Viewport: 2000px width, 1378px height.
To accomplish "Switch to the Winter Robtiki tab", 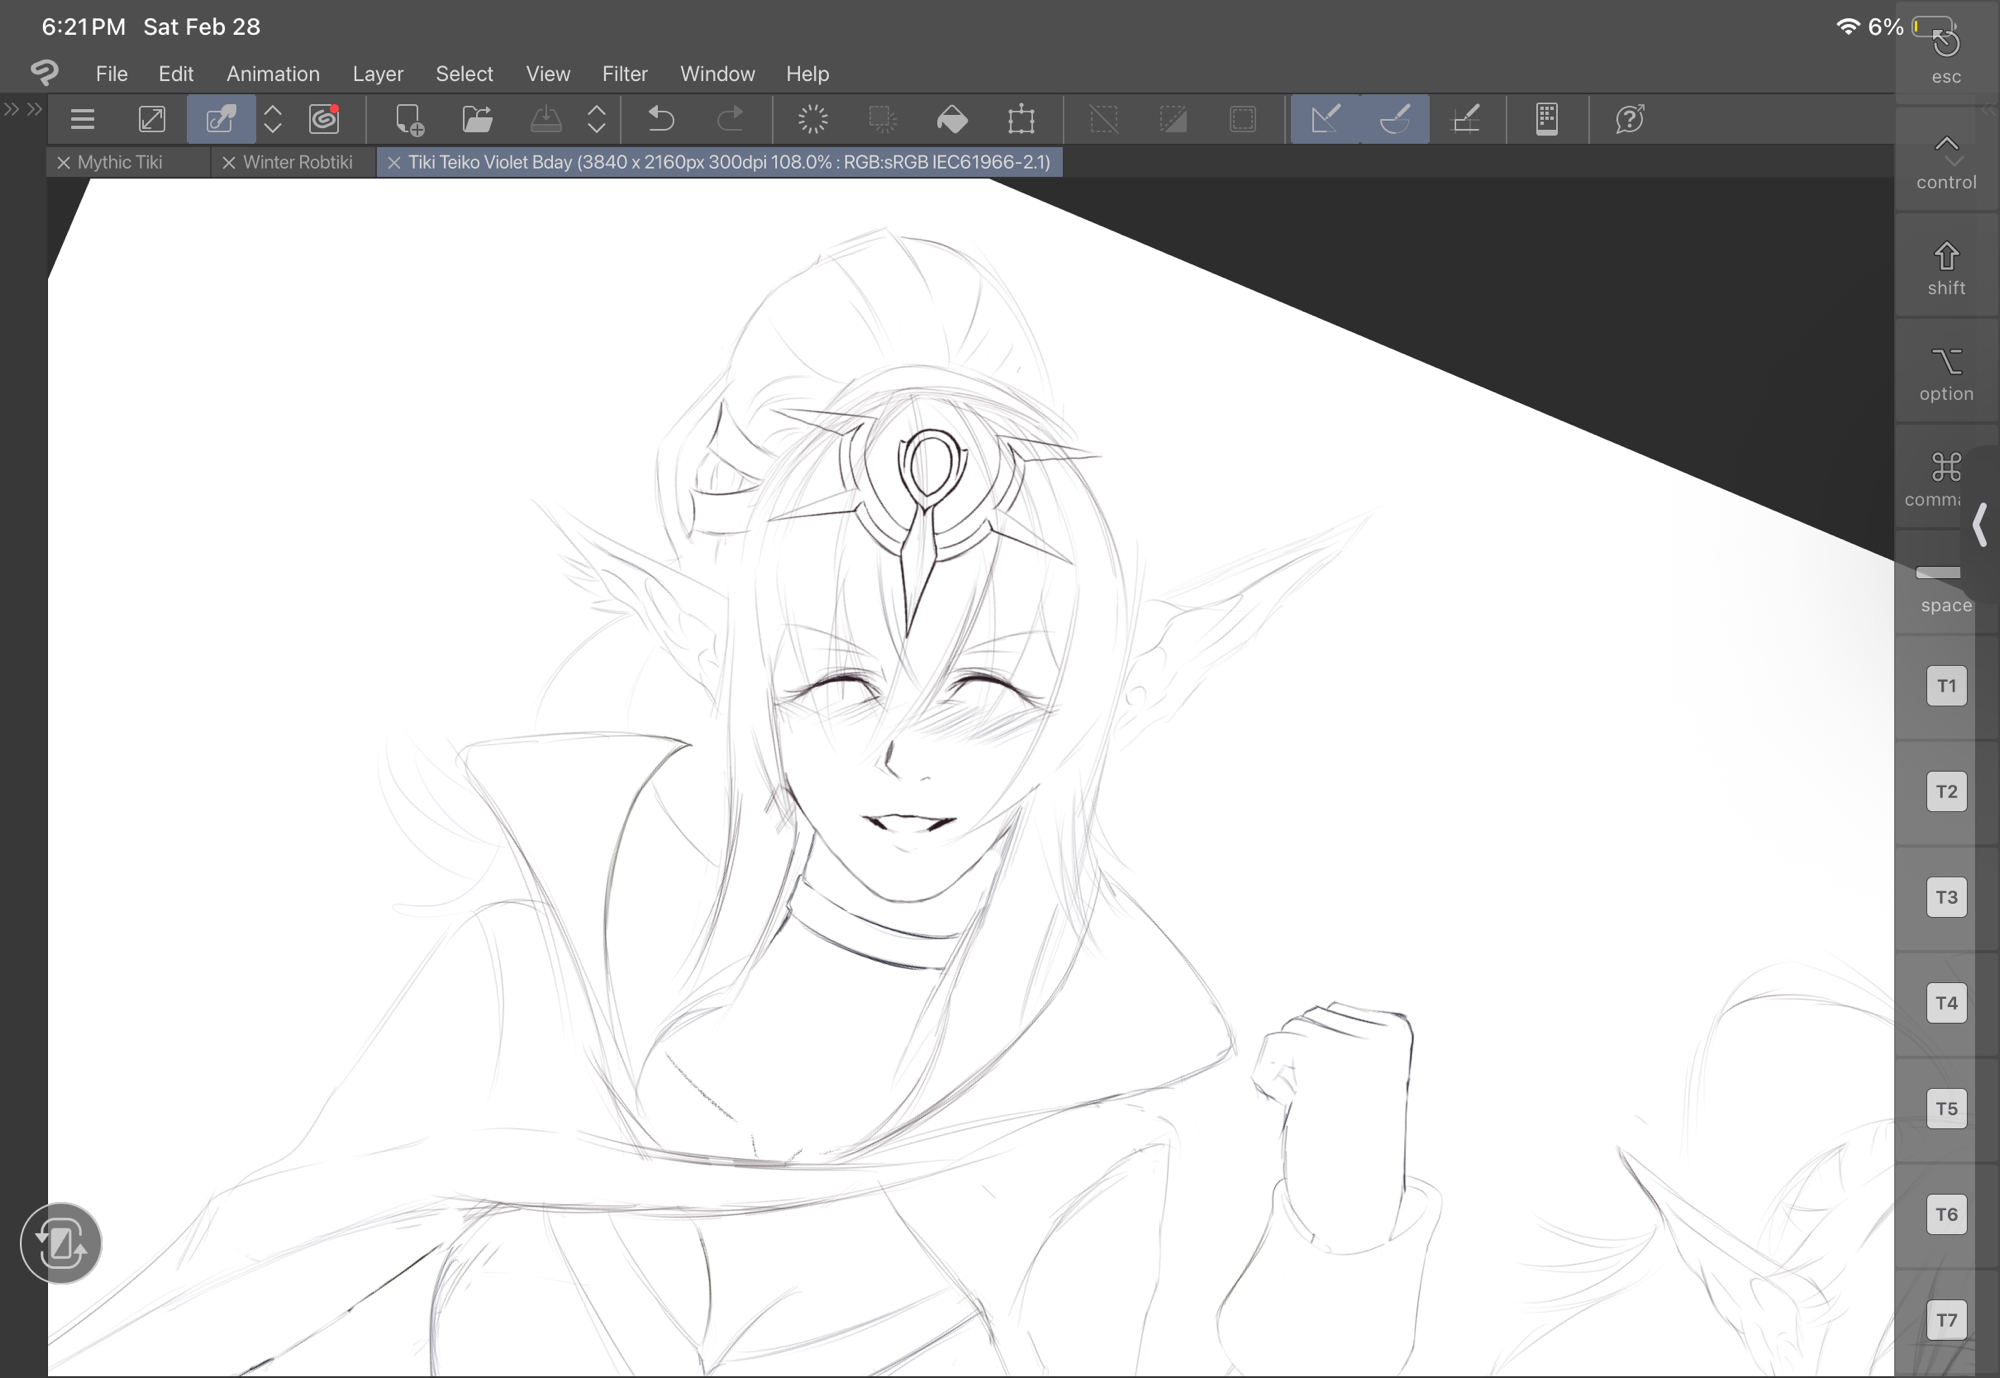I will 297,162.
